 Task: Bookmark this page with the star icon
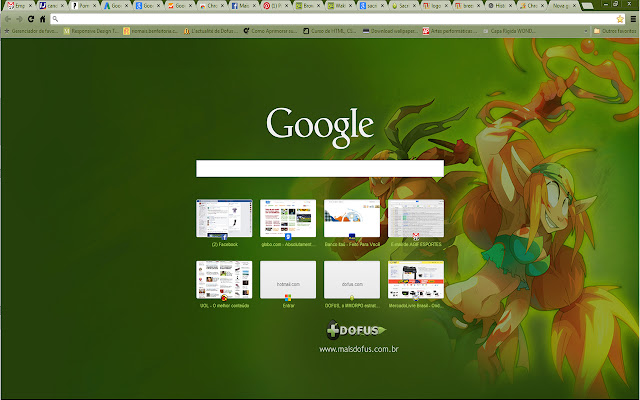coord(620,19)
